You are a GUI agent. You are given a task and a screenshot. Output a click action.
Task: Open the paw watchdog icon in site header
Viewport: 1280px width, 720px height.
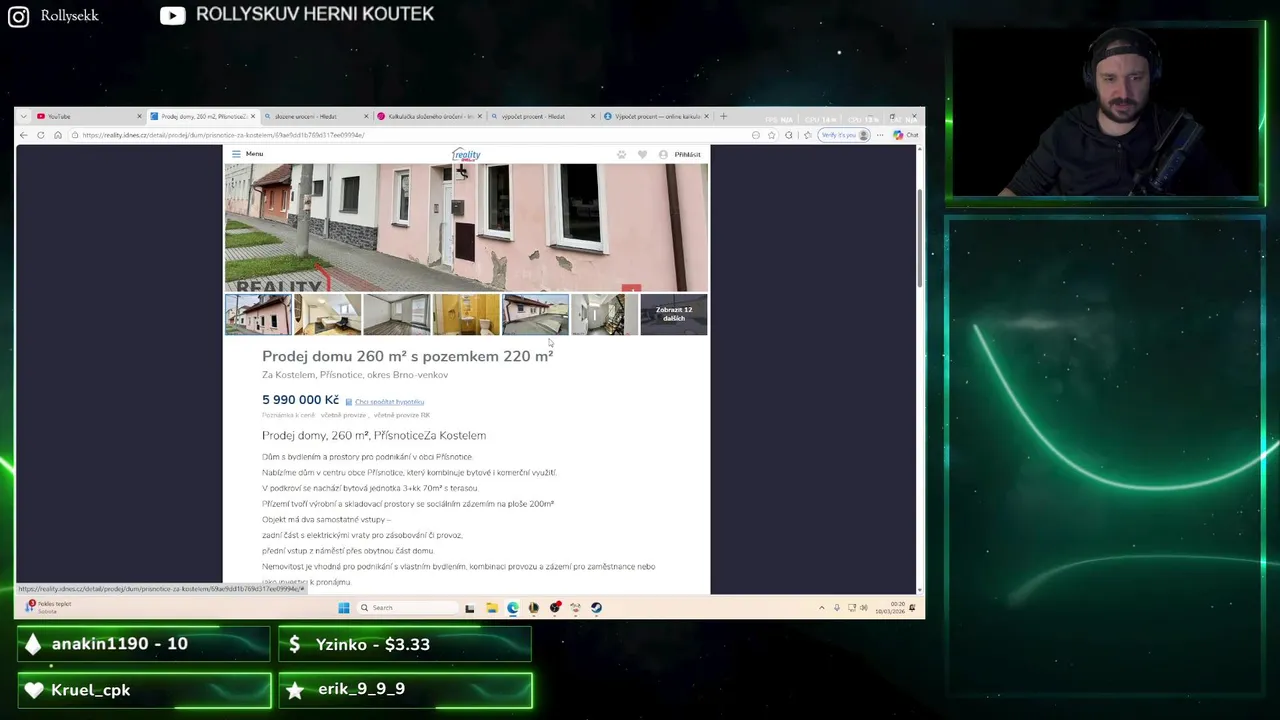click(x=621, y=154)
